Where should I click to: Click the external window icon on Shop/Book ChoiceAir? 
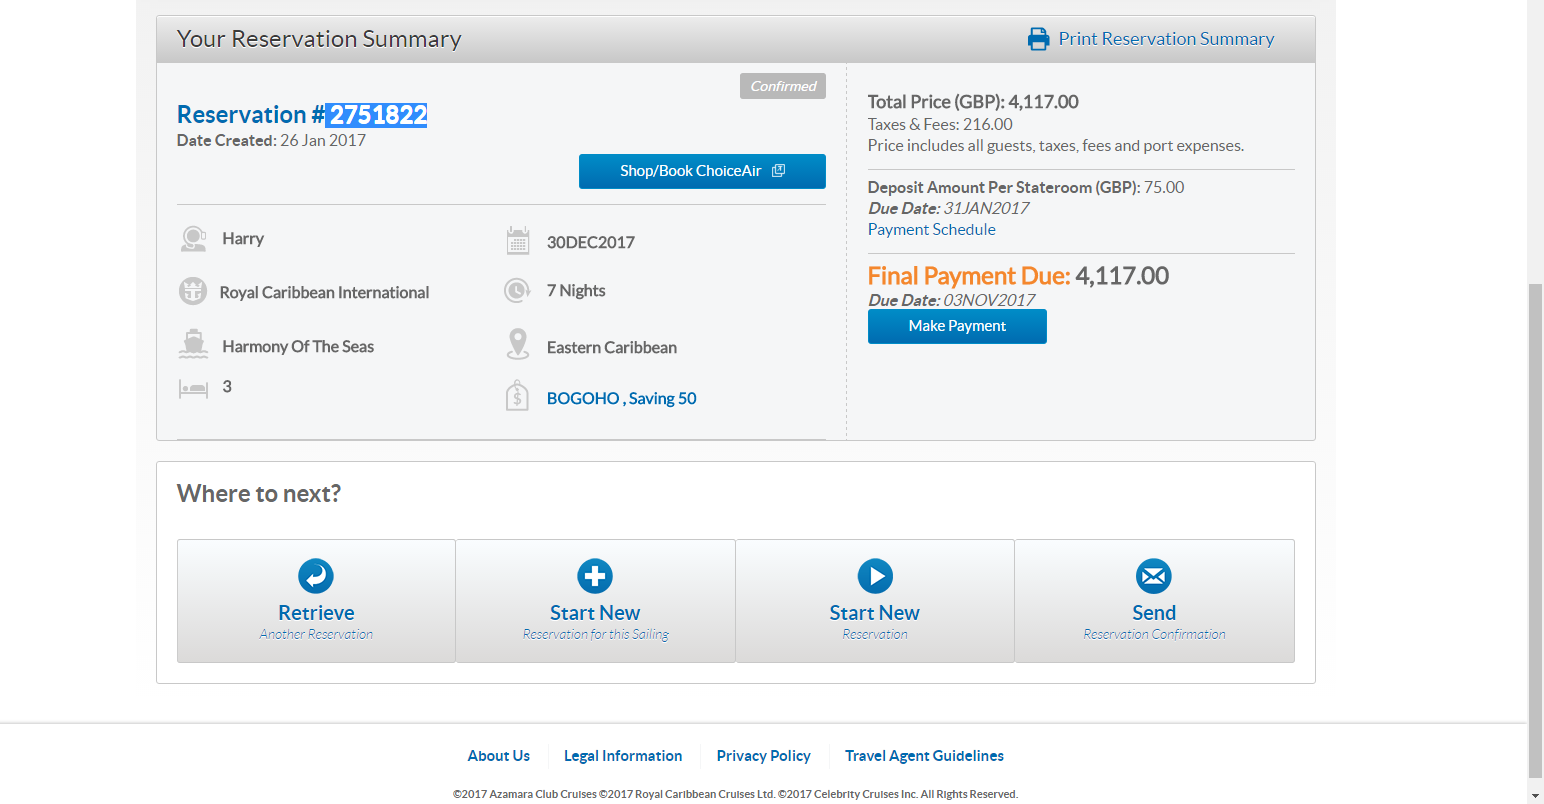tap(779, 171)
